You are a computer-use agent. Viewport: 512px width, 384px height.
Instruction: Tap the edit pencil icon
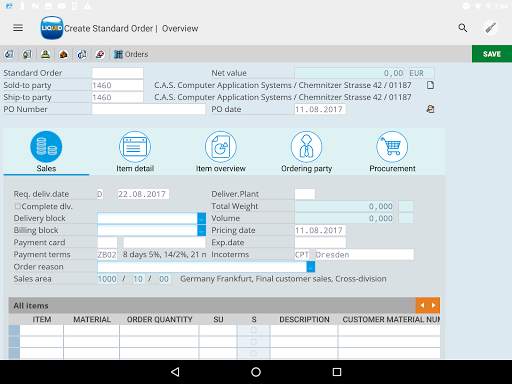[x=490, y=28]
